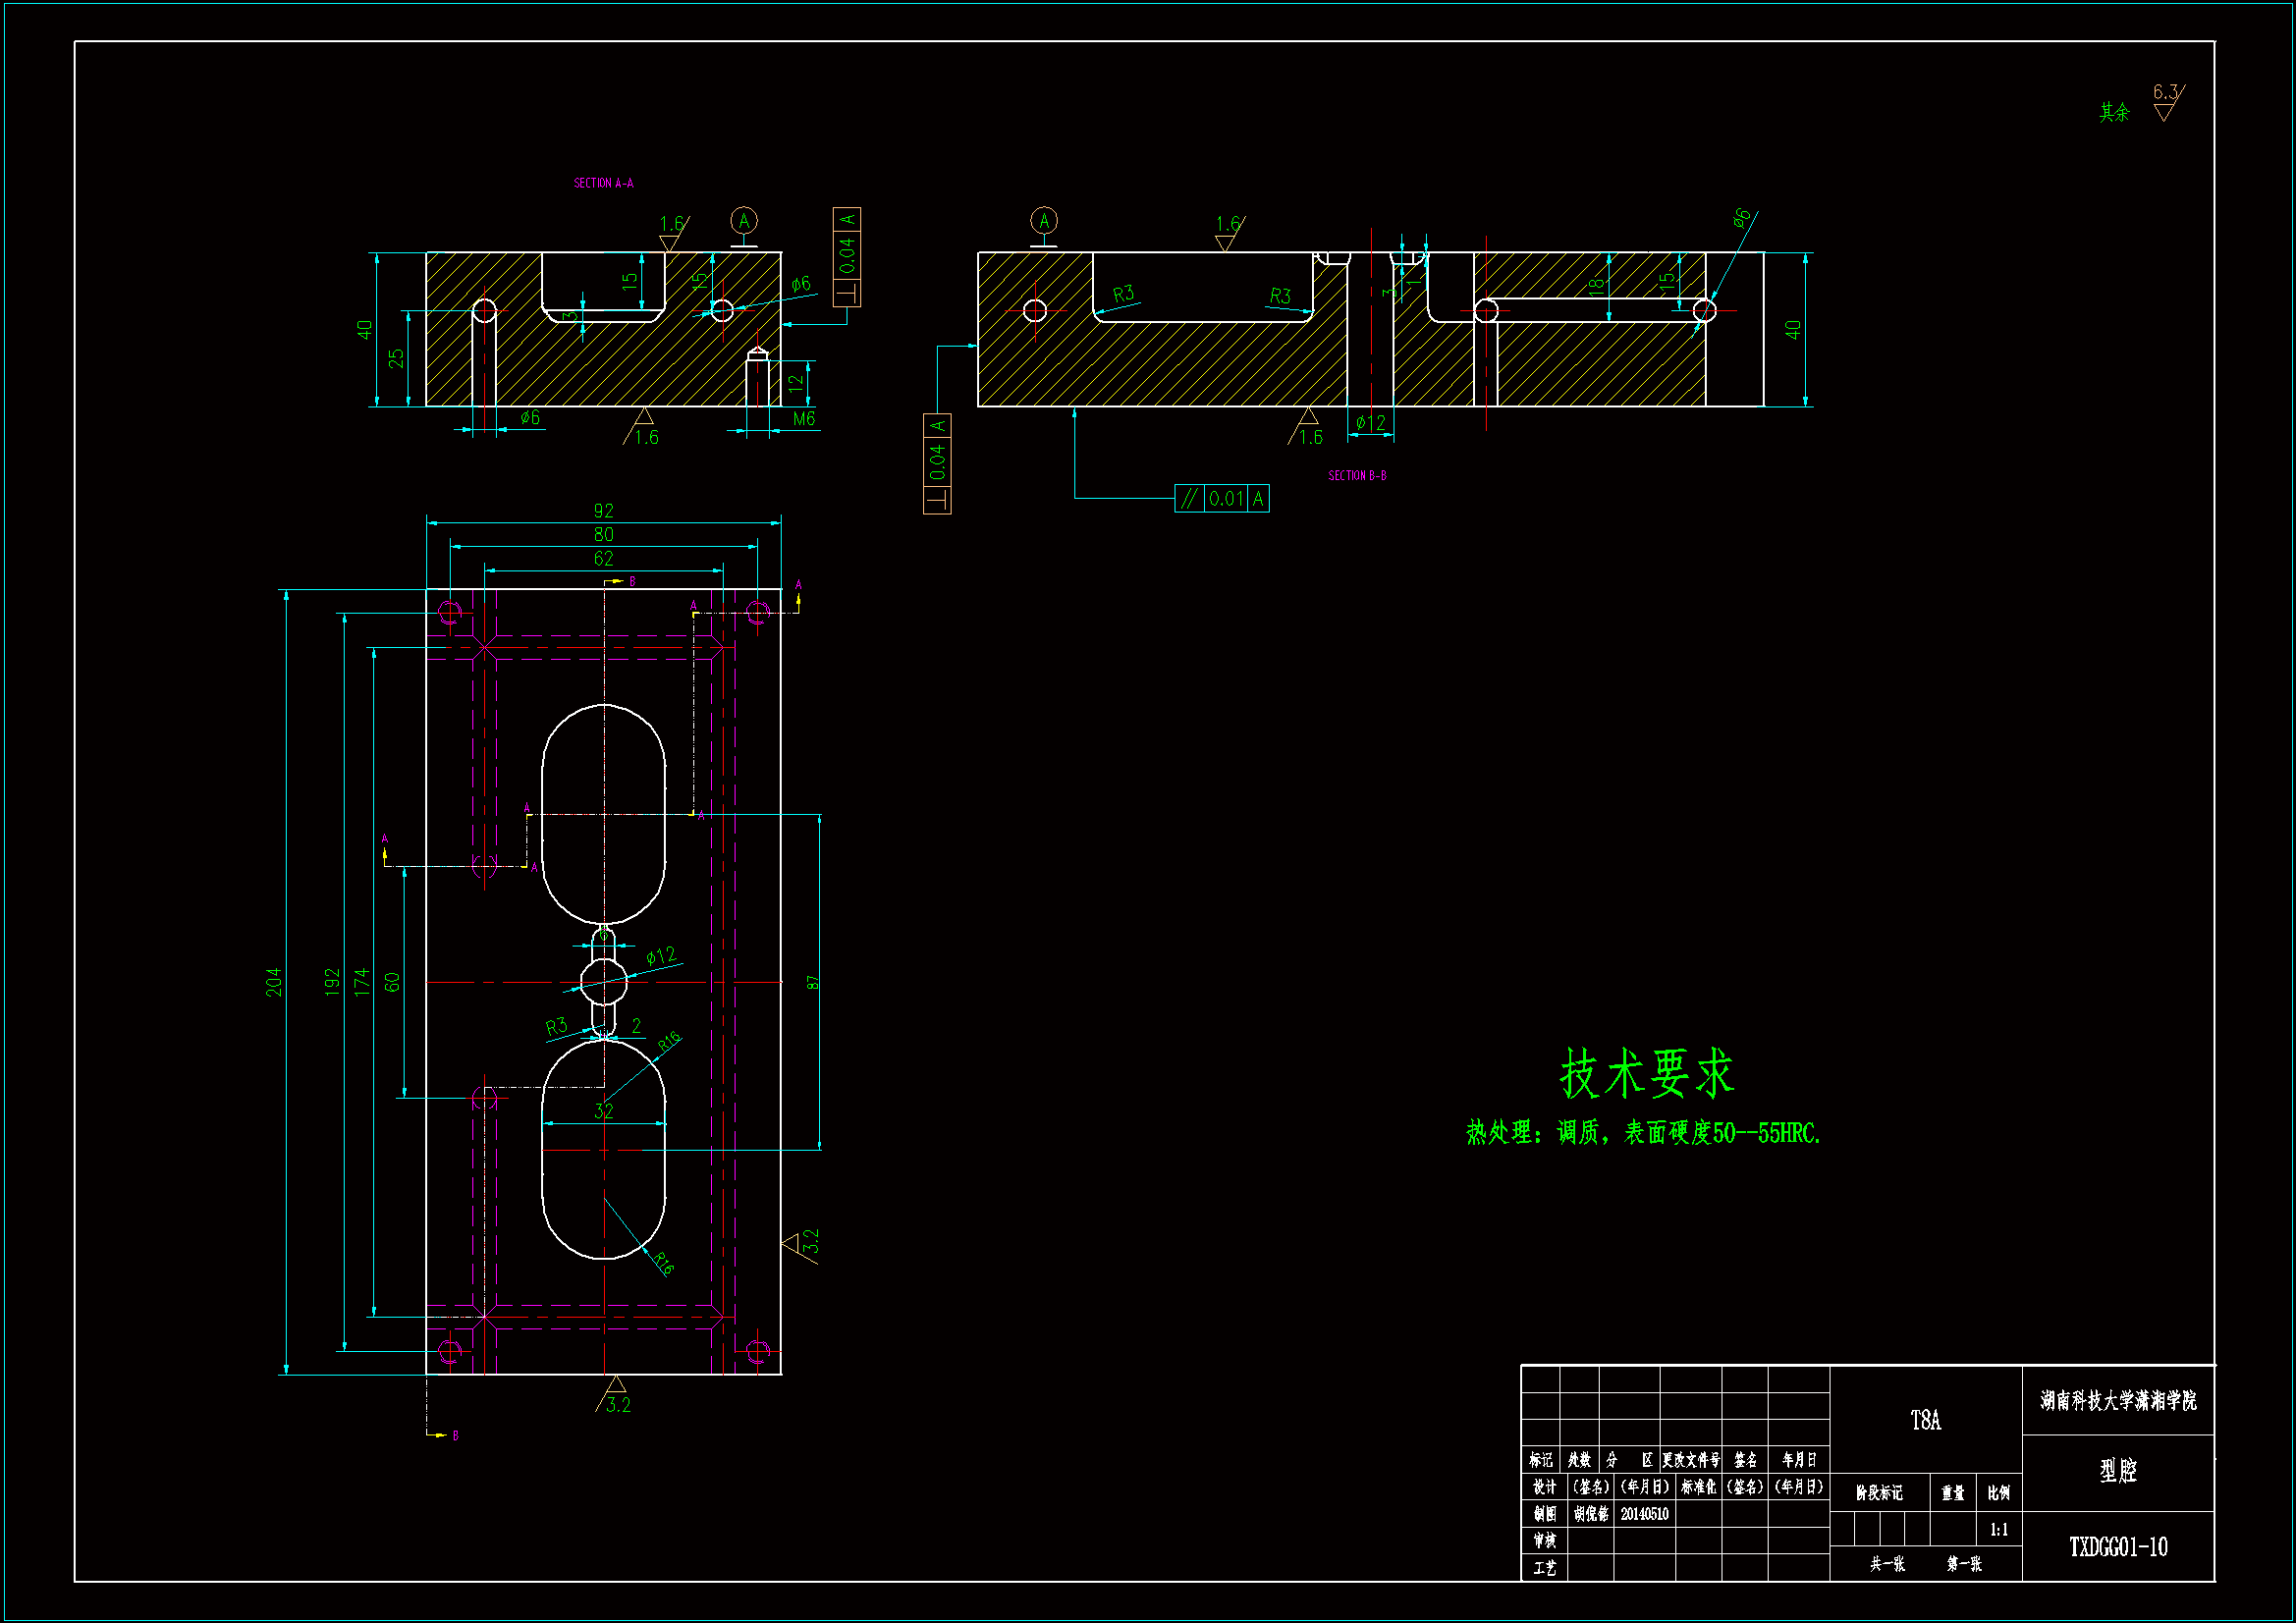Select the 204 overall length dimension
Viewport: 2296px width, 1623px height.
(274, 982)
